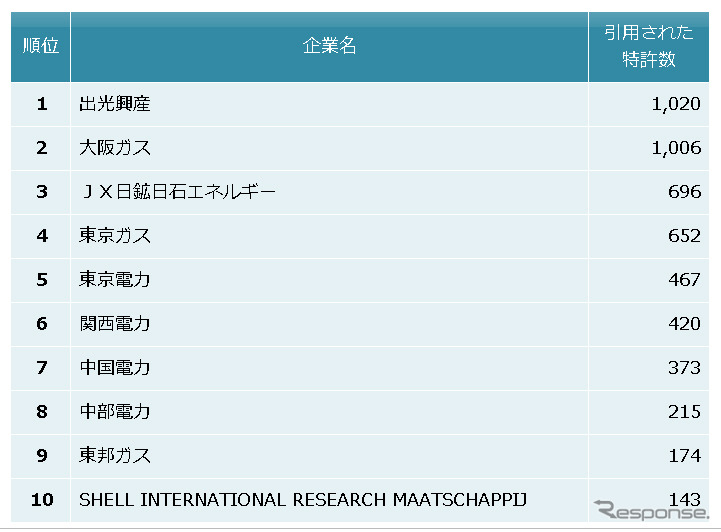Screen dimensions: 721x532
Task: Select the company name JX日鉱日石エネルギー
Action: (178, 192)
